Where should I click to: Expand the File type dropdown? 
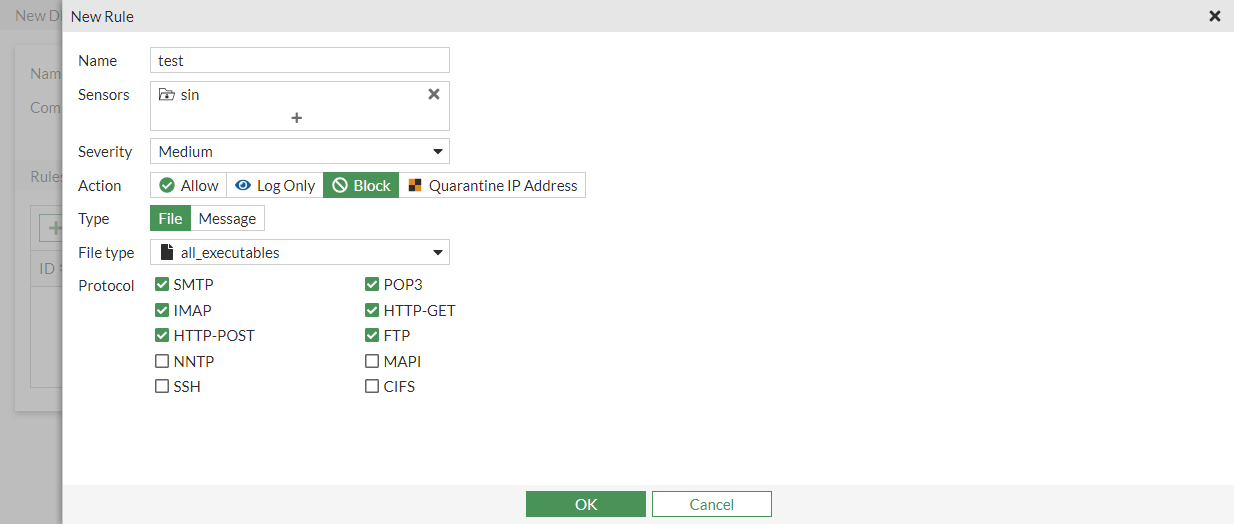point(300,253)
